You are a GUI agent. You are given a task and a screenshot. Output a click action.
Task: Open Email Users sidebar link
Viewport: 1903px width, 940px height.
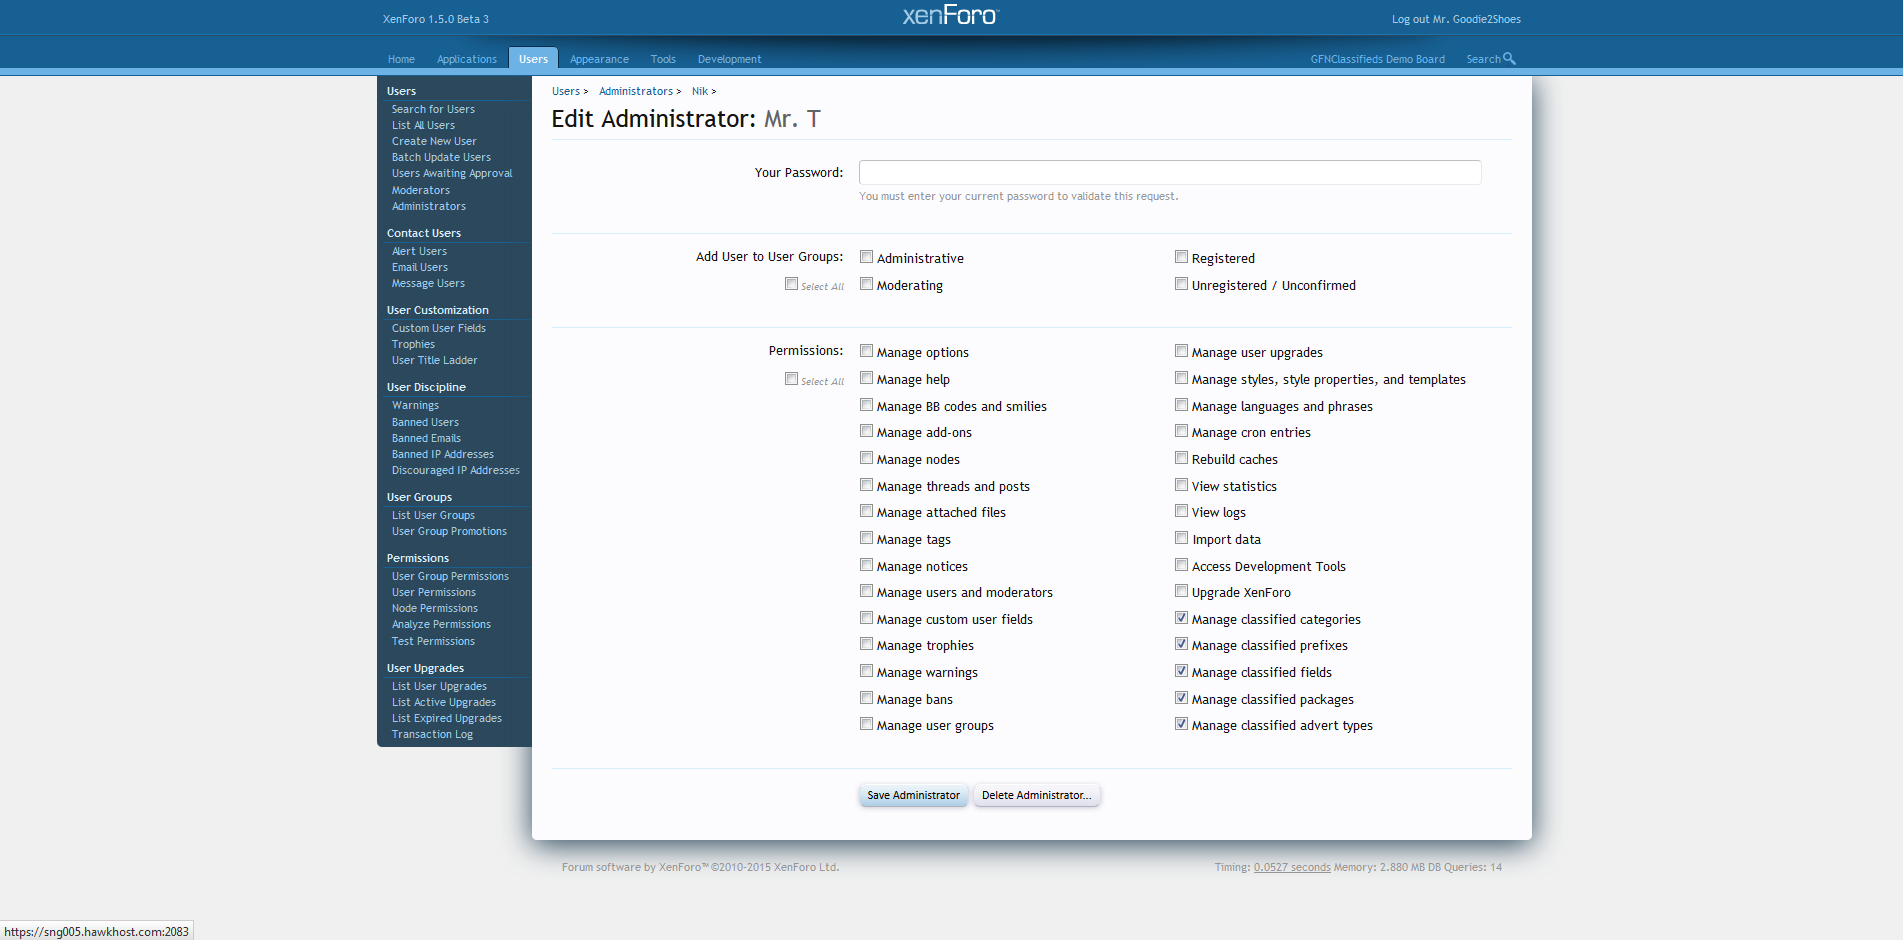(420, 267)
